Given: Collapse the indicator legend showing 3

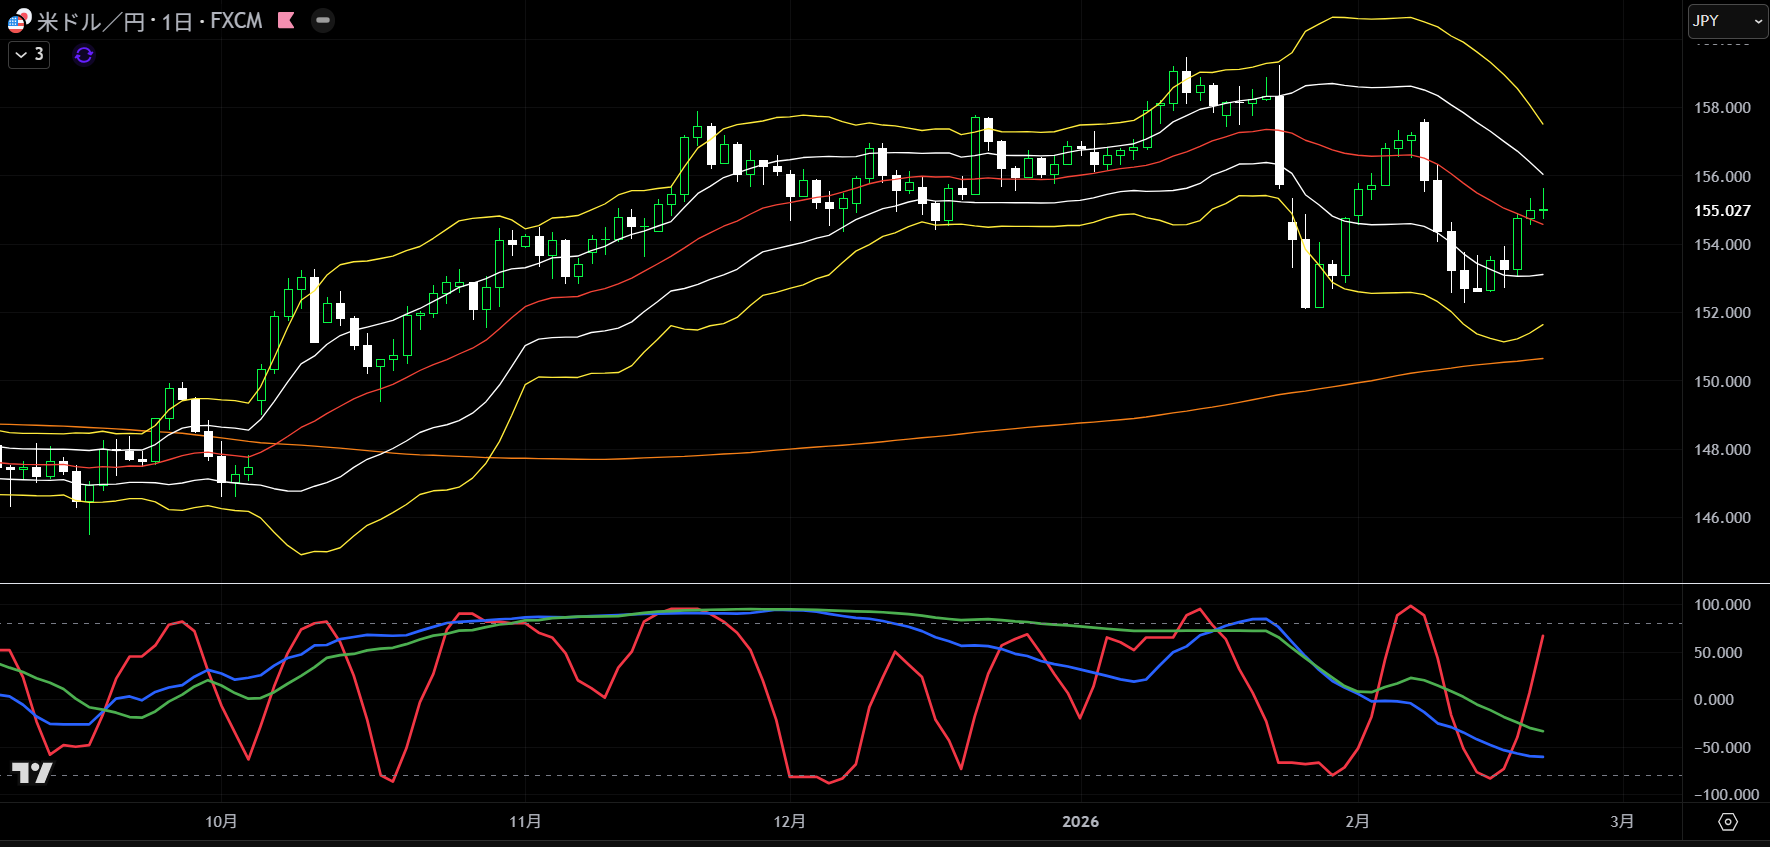Looking at the screenshot, I should tap(29, 55).
